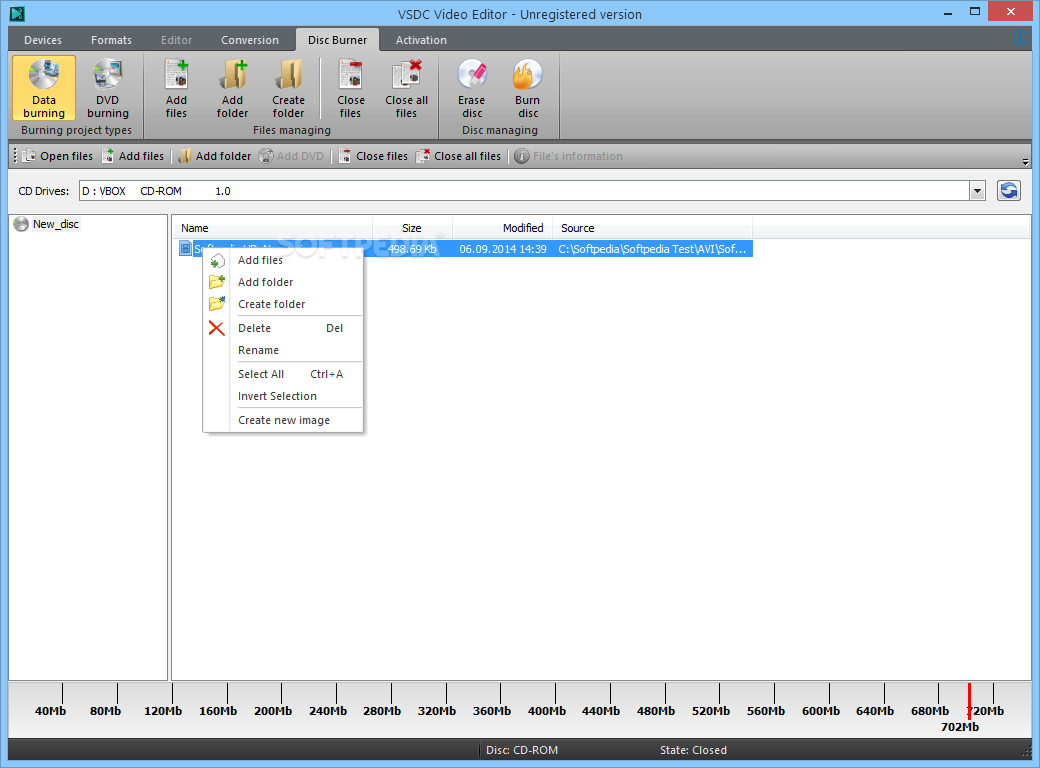The height and width of the screenshot is (768, 1040).
Task: Click Close all files in the quick toolbar
Action: click(458, 156)
